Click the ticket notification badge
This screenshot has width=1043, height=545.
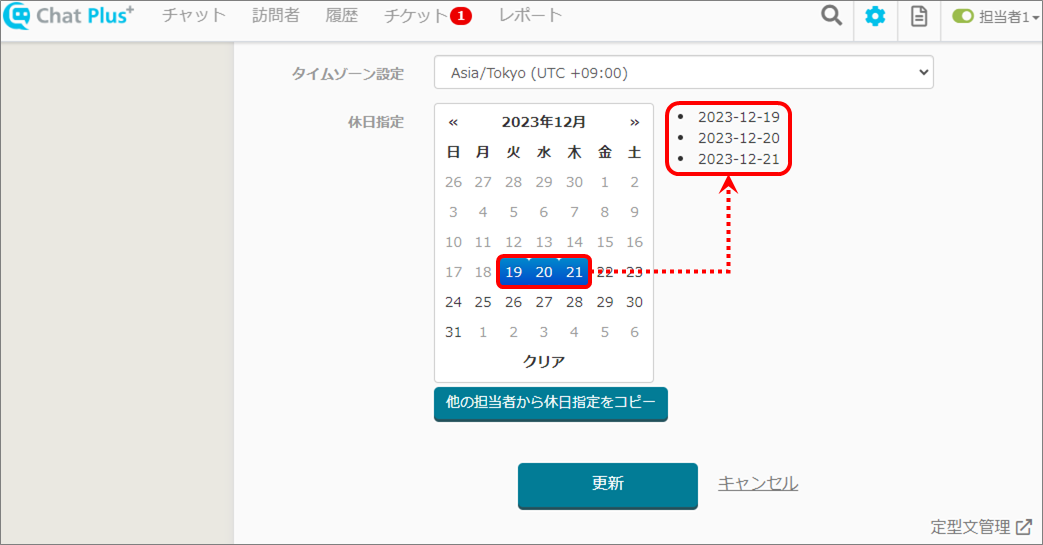[460, 16]
